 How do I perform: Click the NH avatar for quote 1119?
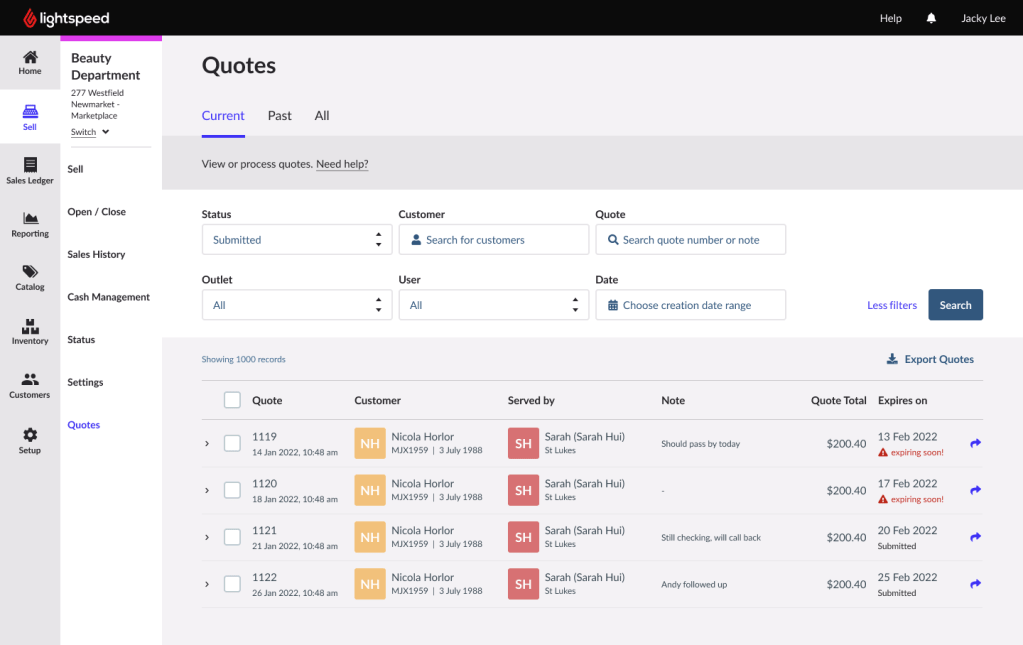coord(370,443)
